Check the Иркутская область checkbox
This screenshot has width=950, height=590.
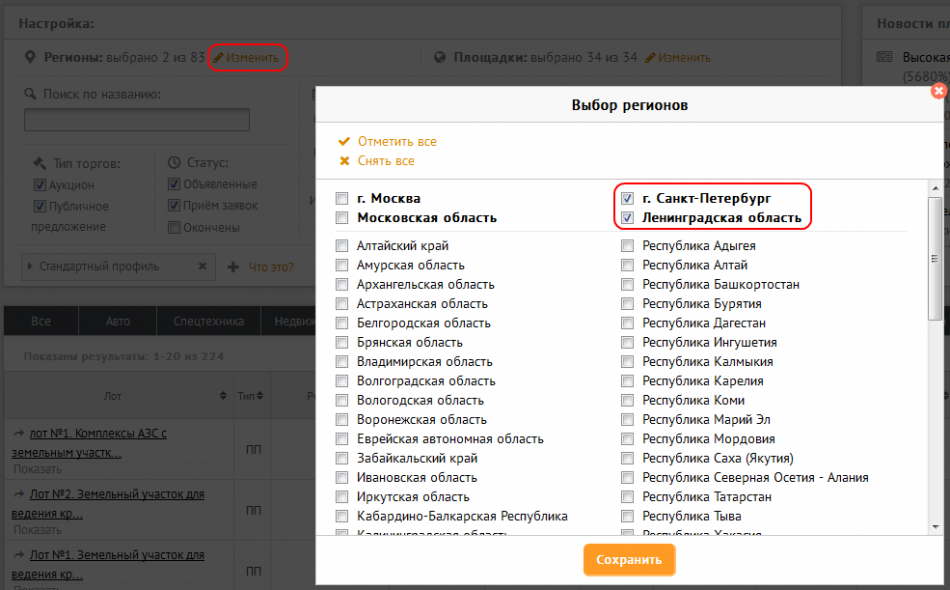pyautogui.click(x=342, y=497)
